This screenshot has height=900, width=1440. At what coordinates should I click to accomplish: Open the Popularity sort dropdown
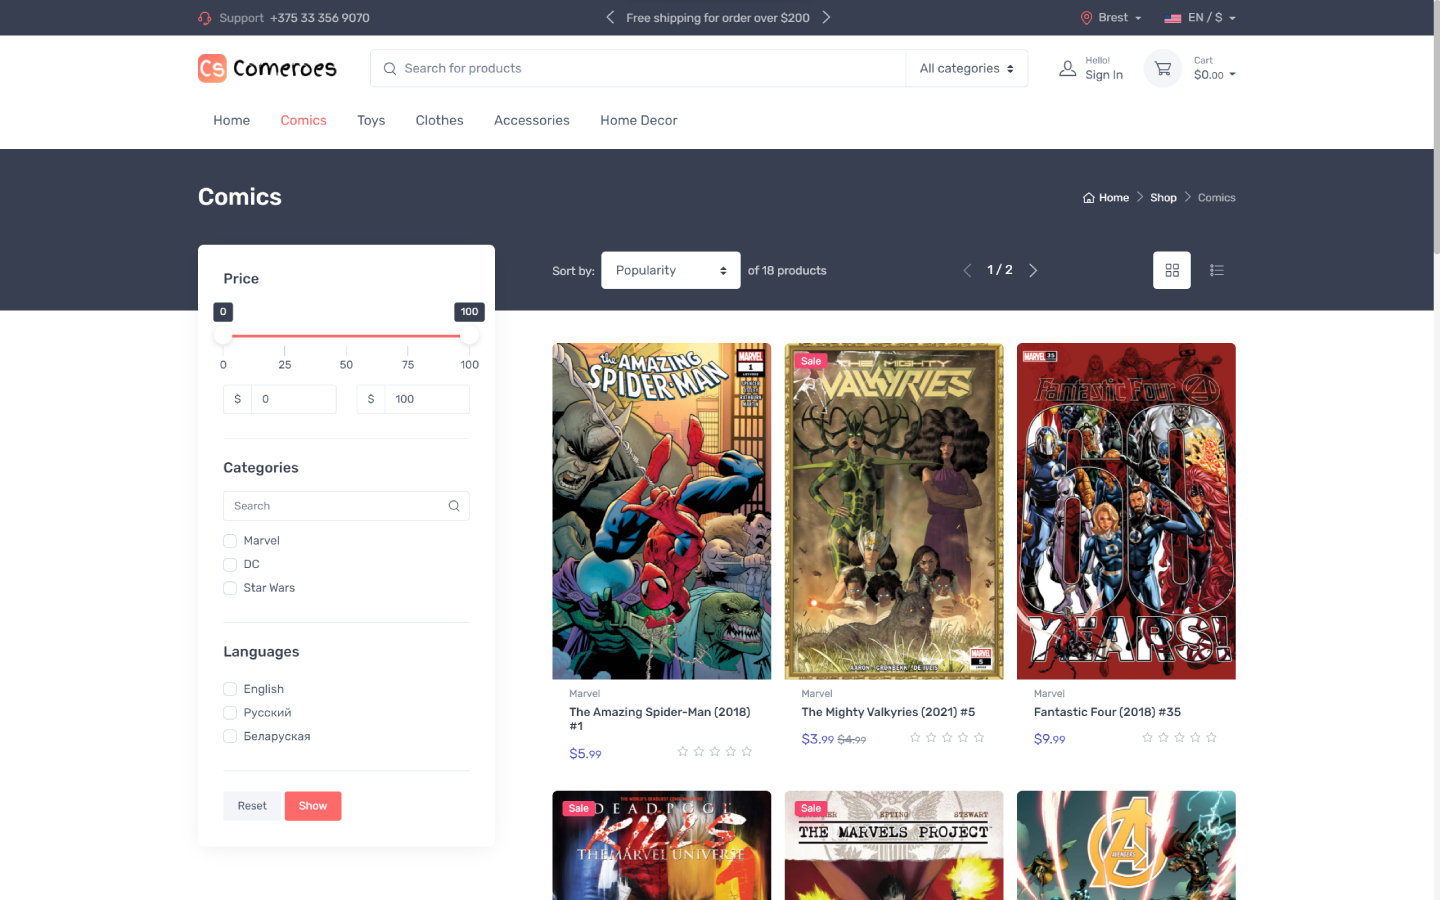tap(671, 270)
